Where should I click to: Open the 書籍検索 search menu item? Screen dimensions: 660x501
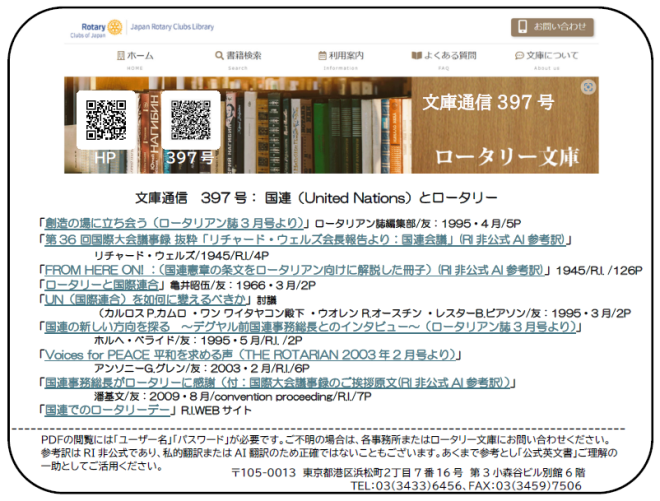pyautogui.click(x=238, y=56)
